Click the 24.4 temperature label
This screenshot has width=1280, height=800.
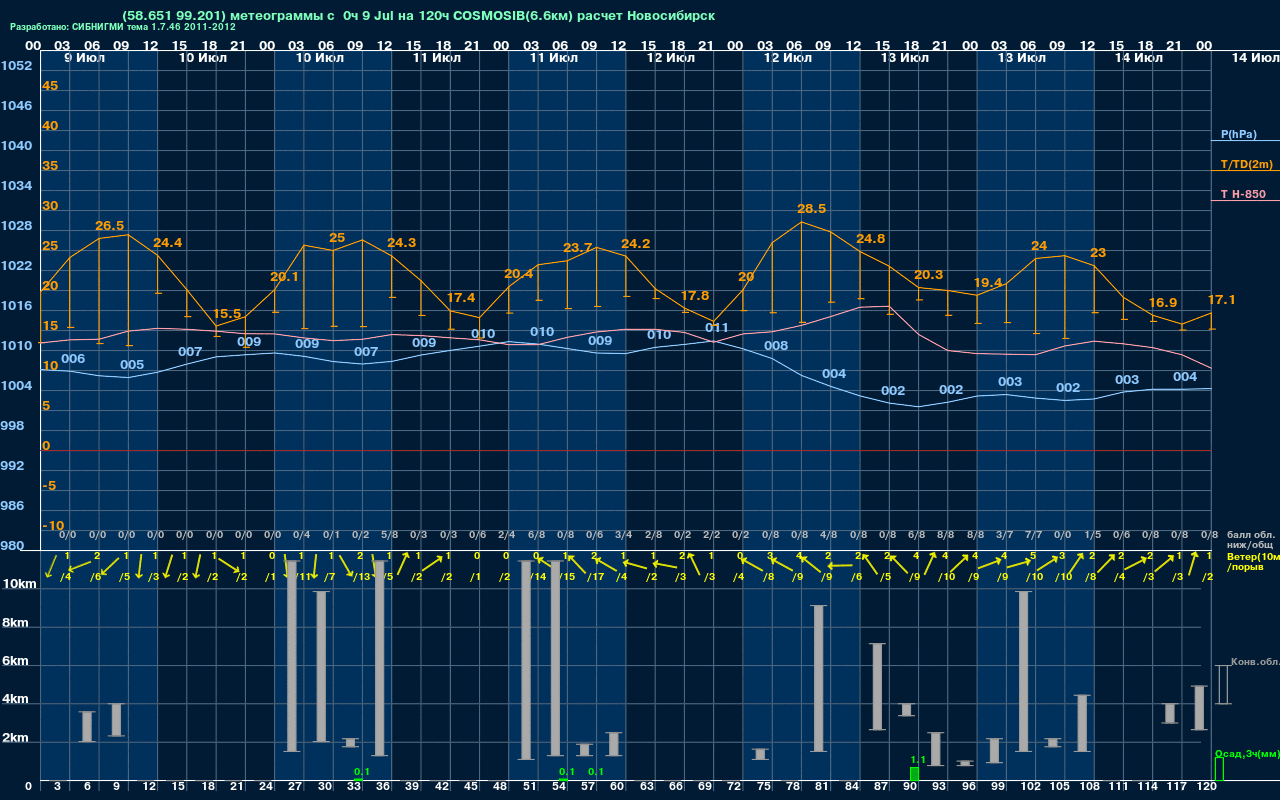168,243
